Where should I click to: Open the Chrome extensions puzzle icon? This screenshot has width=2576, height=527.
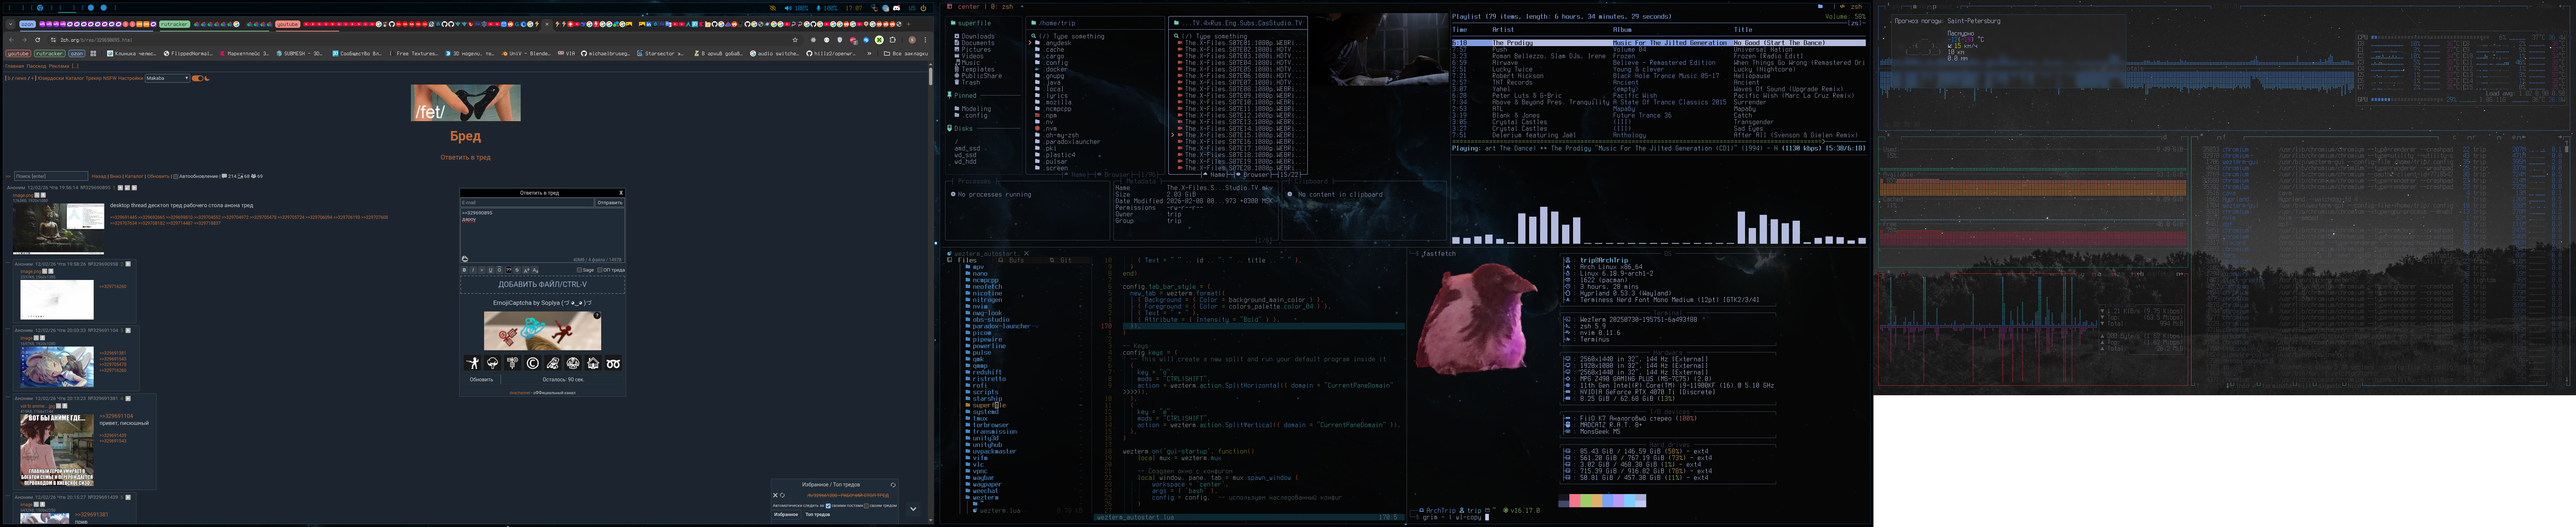coord(892,40)
